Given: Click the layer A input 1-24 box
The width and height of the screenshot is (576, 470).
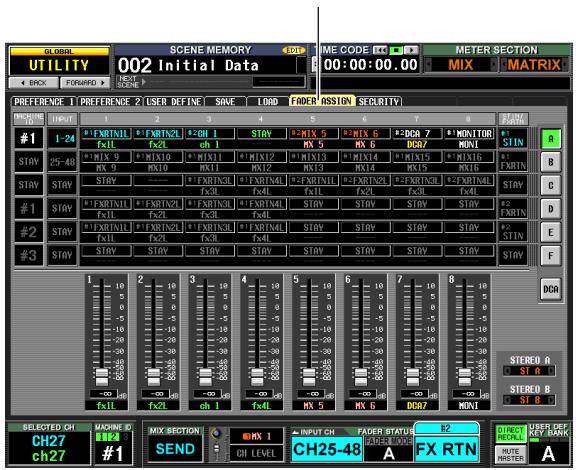Looking at the screenshot, I should 62,138.
